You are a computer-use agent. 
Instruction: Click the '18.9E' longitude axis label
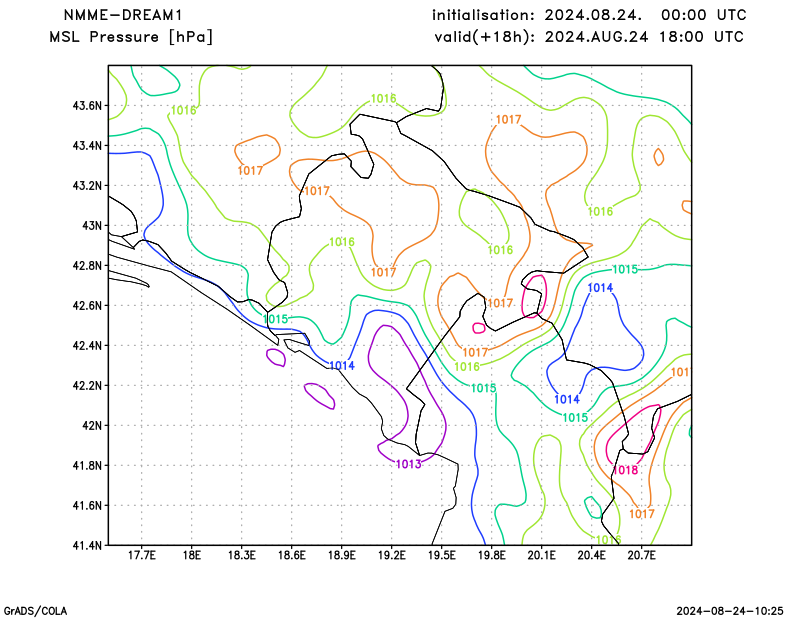(x=341, y=555)
